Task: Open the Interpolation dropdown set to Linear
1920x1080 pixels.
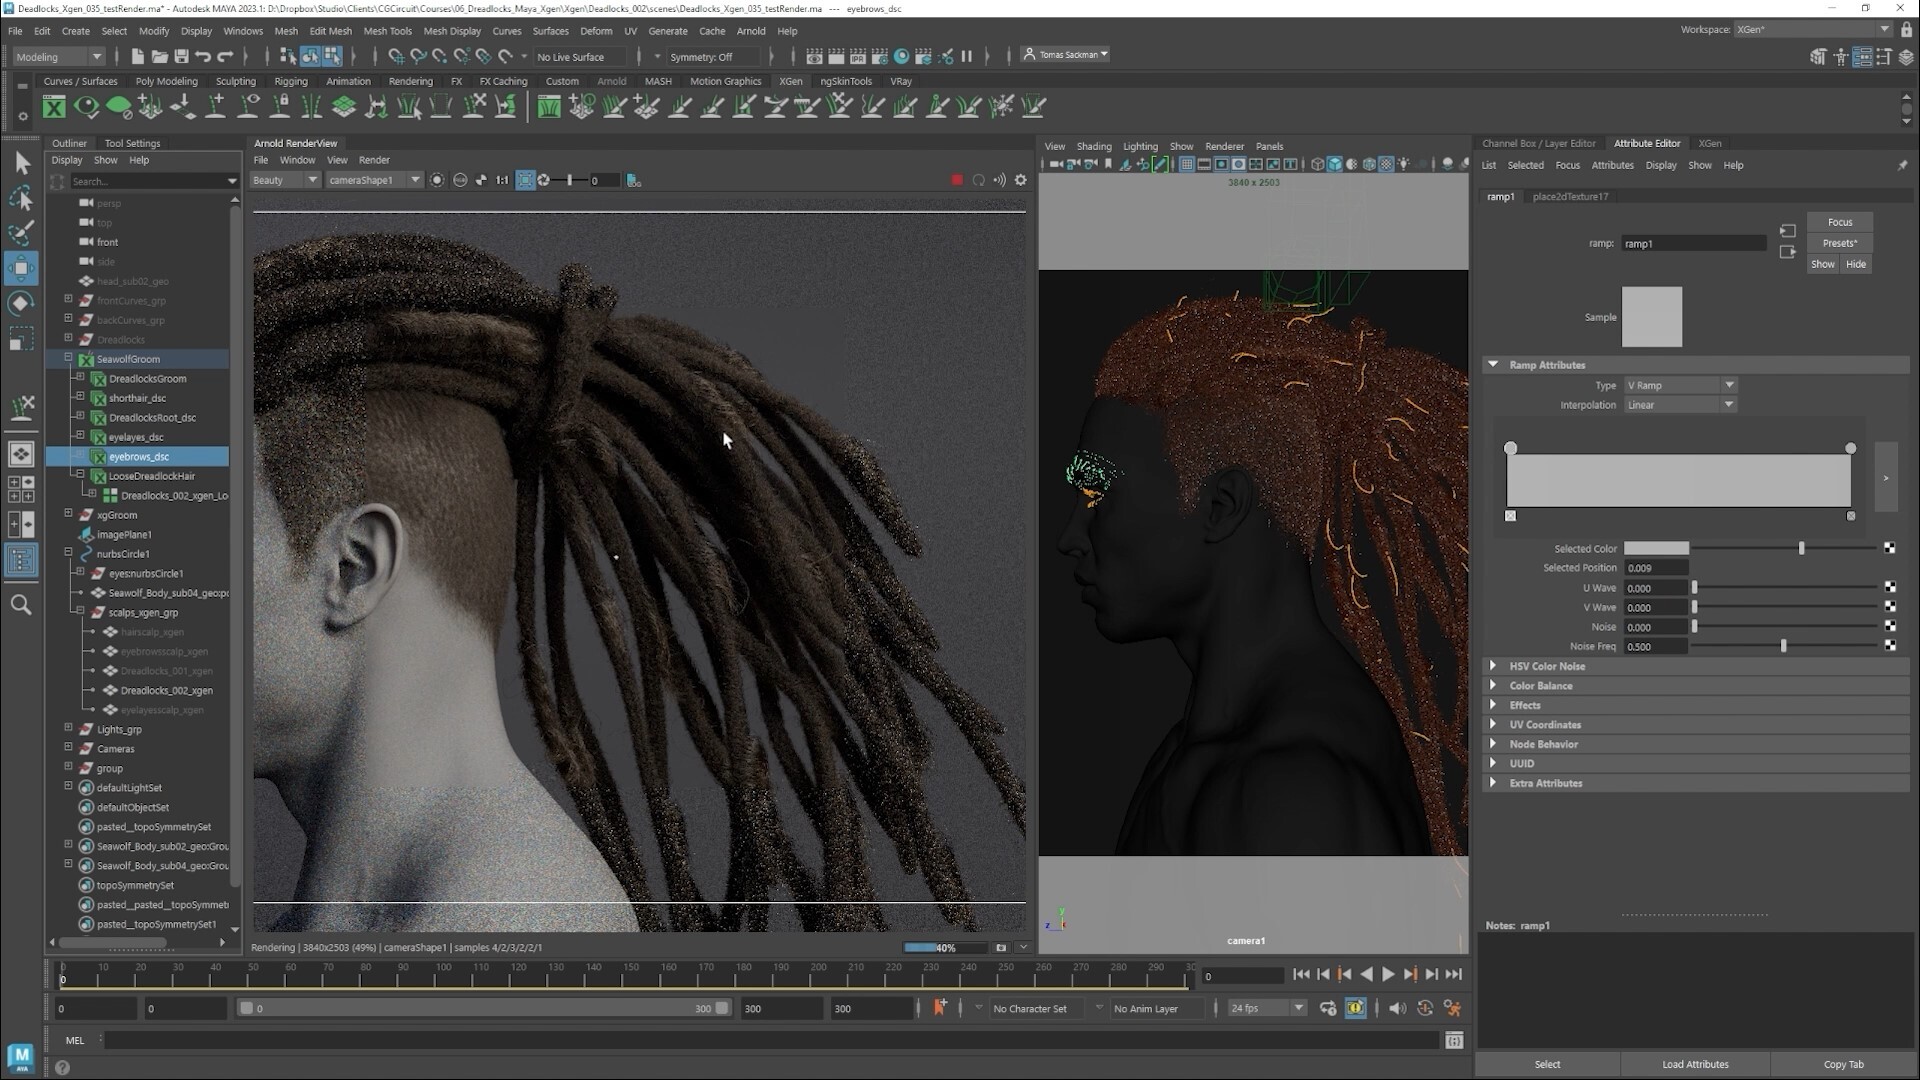Action: 1679,404
